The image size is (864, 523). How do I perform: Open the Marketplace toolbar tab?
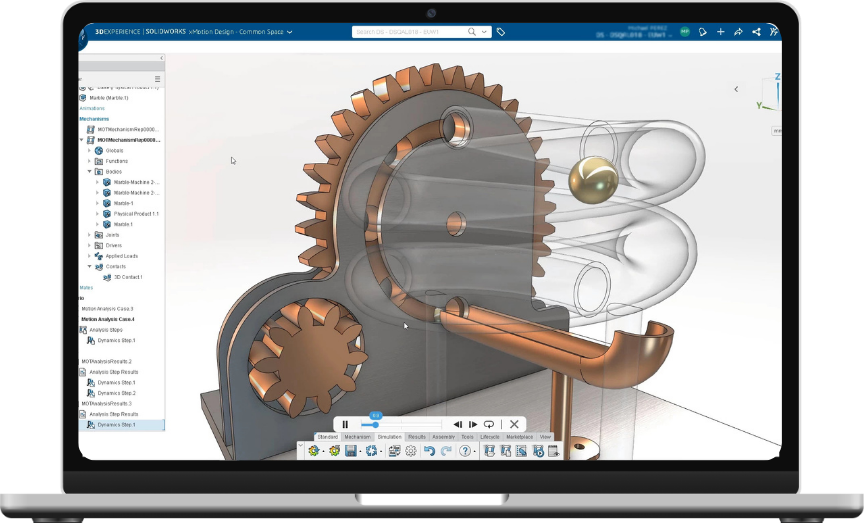[520, 436]
